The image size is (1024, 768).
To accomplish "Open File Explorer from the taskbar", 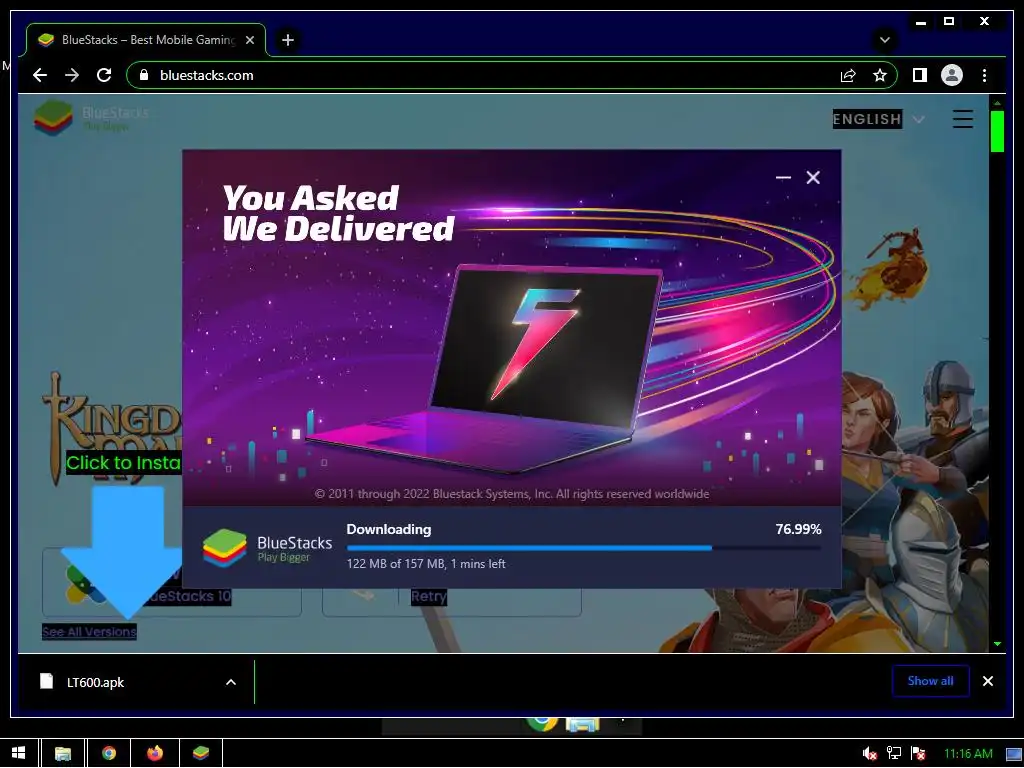I will point(63,753).
